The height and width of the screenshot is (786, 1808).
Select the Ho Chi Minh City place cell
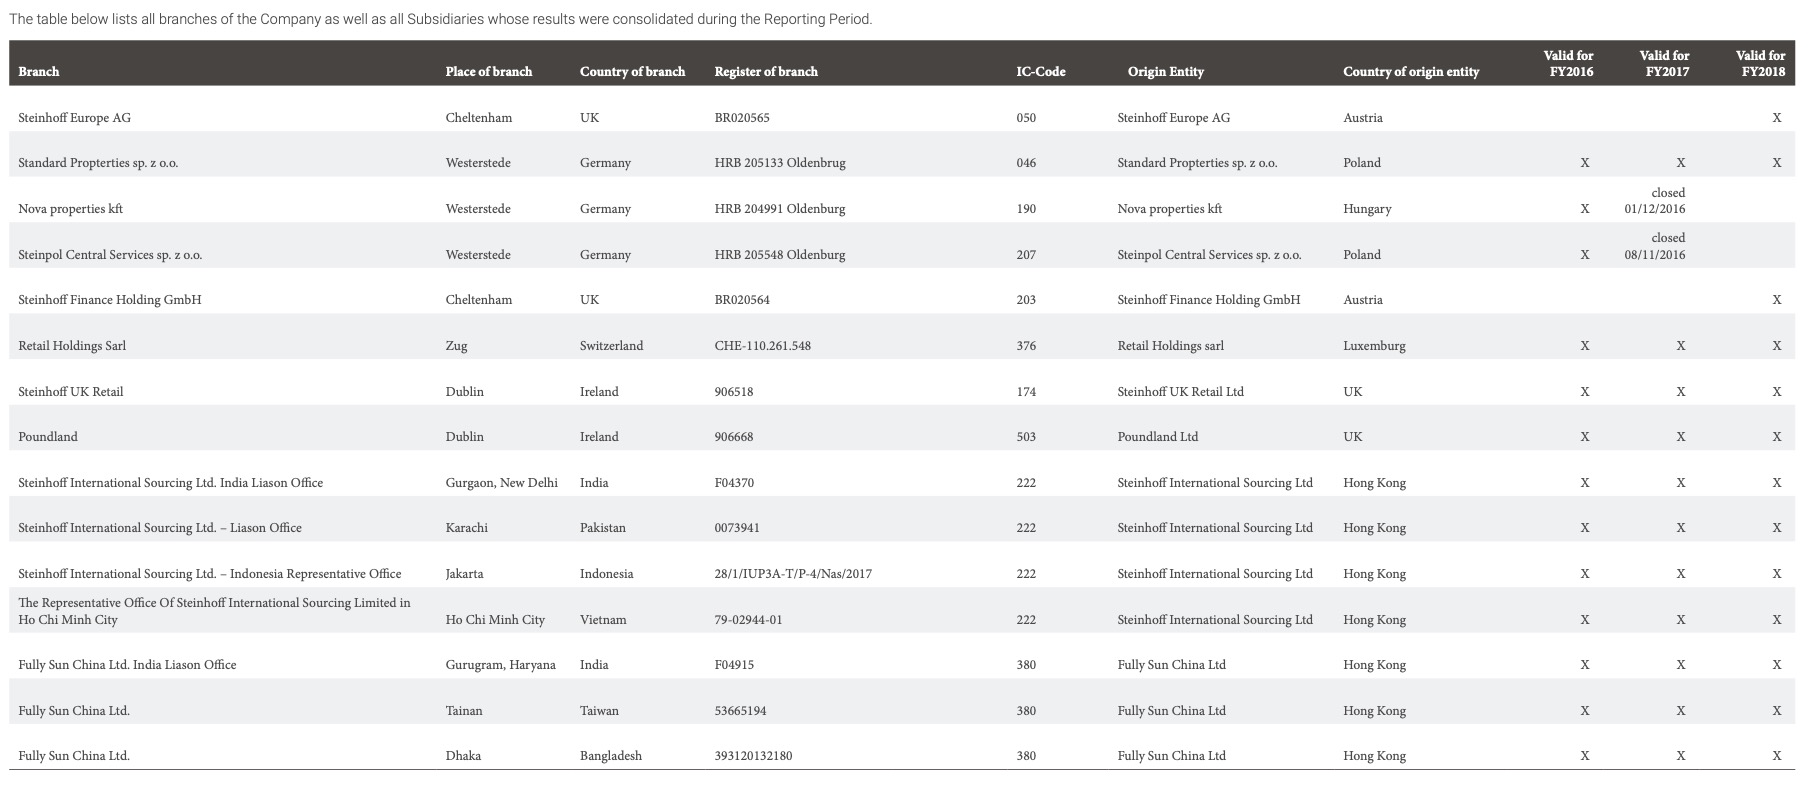click(x=495, y=620)
